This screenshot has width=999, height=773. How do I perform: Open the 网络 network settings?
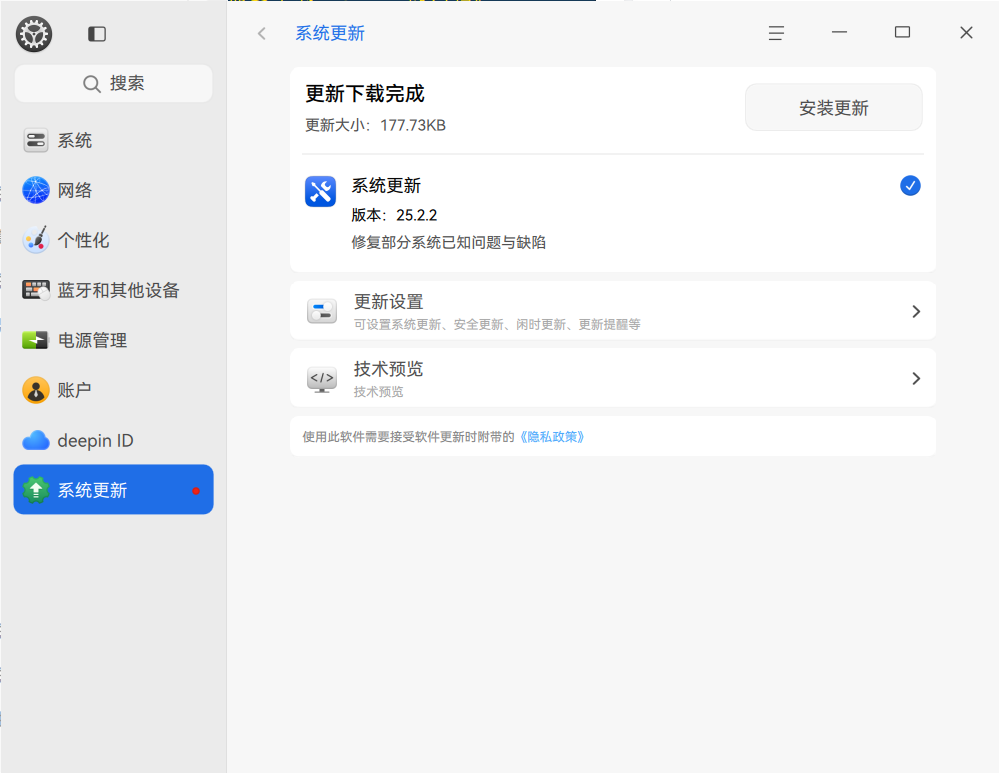[x=113, y=190]
